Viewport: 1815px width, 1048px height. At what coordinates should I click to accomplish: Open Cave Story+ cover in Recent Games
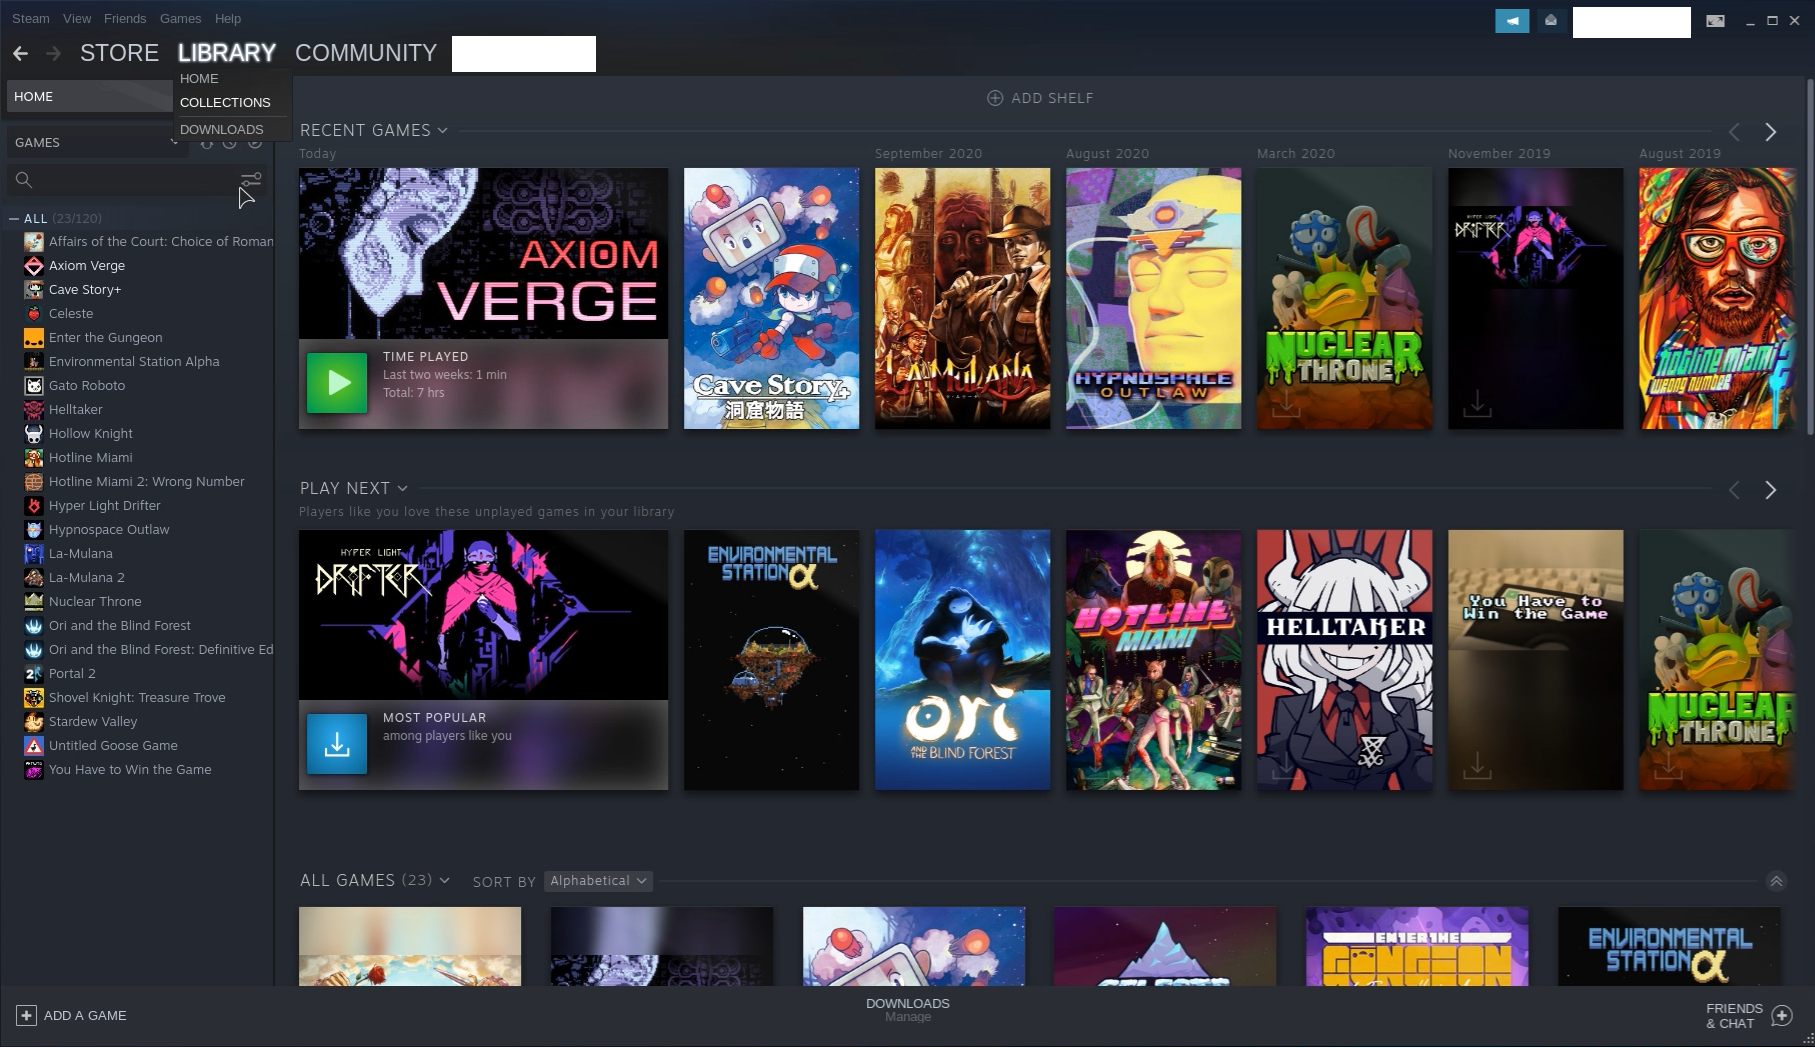pos(771,298)
